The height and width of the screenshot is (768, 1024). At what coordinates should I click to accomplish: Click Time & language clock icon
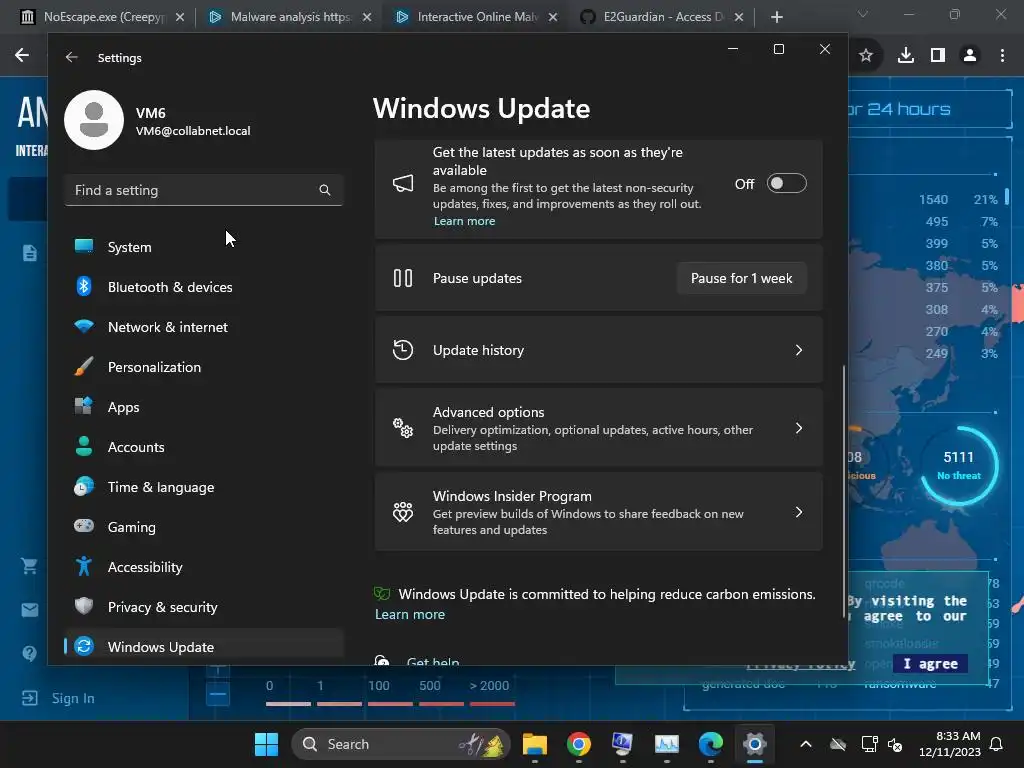pos(84,487)
